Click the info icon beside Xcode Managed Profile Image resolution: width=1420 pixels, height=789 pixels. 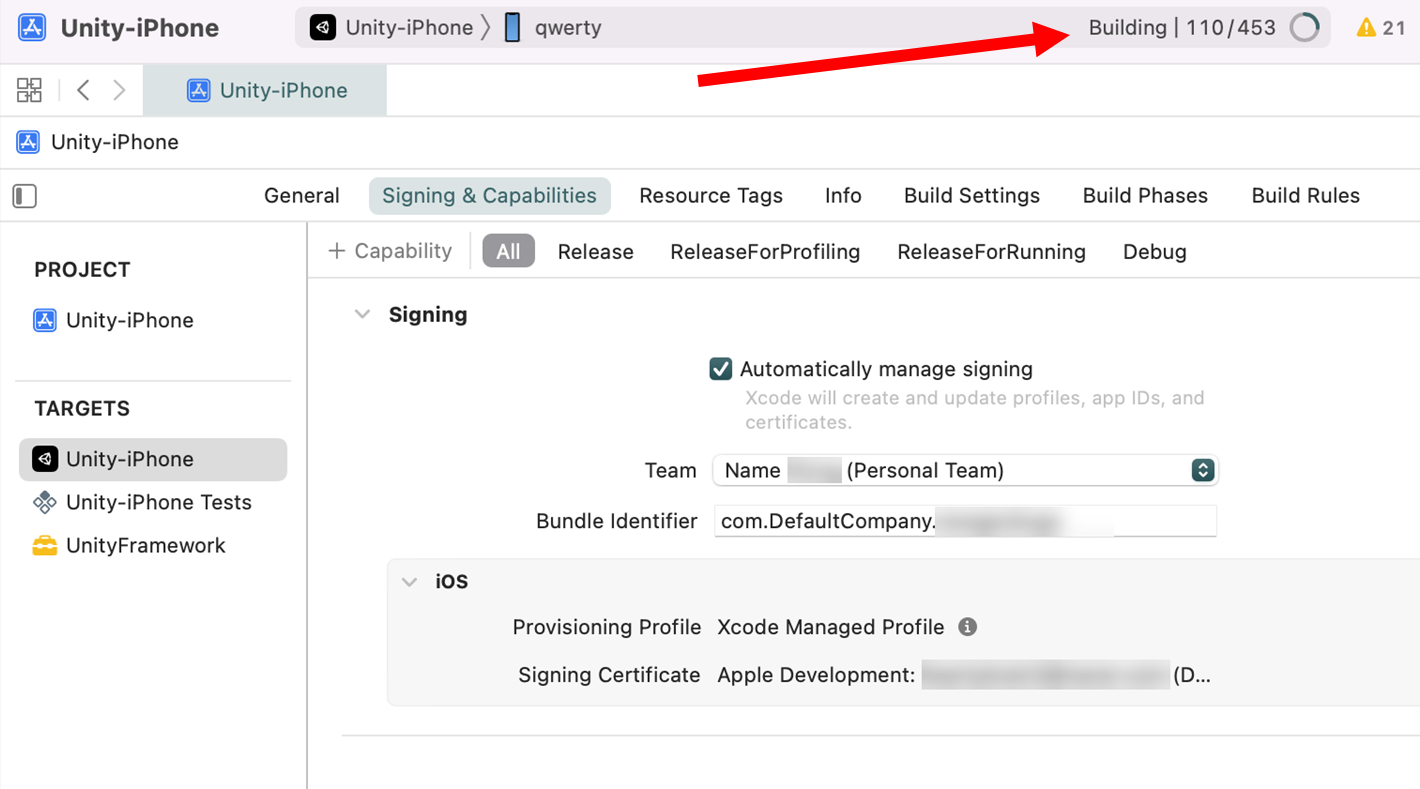click(x=967, y=627)
